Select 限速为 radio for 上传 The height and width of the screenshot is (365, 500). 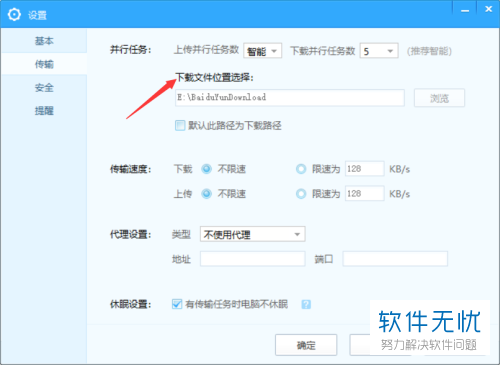pos(301,194)
